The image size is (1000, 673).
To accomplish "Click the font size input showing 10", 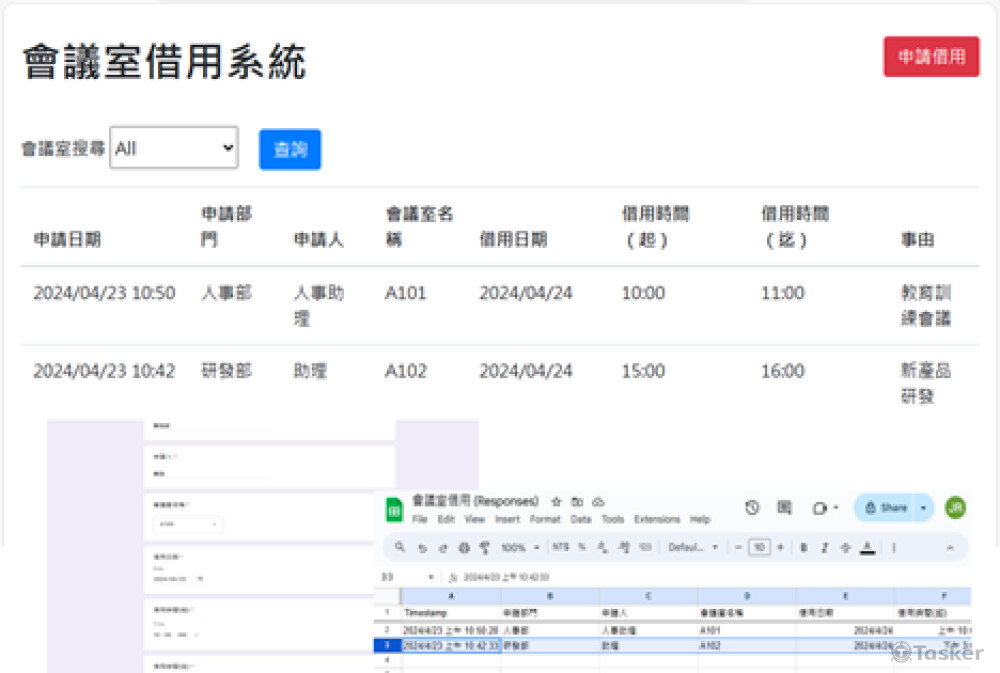I will 759,547.
